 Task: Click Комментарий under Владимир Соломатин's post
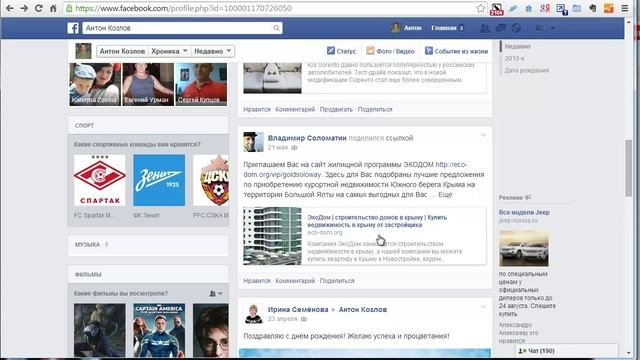click(x=295, y=281)
